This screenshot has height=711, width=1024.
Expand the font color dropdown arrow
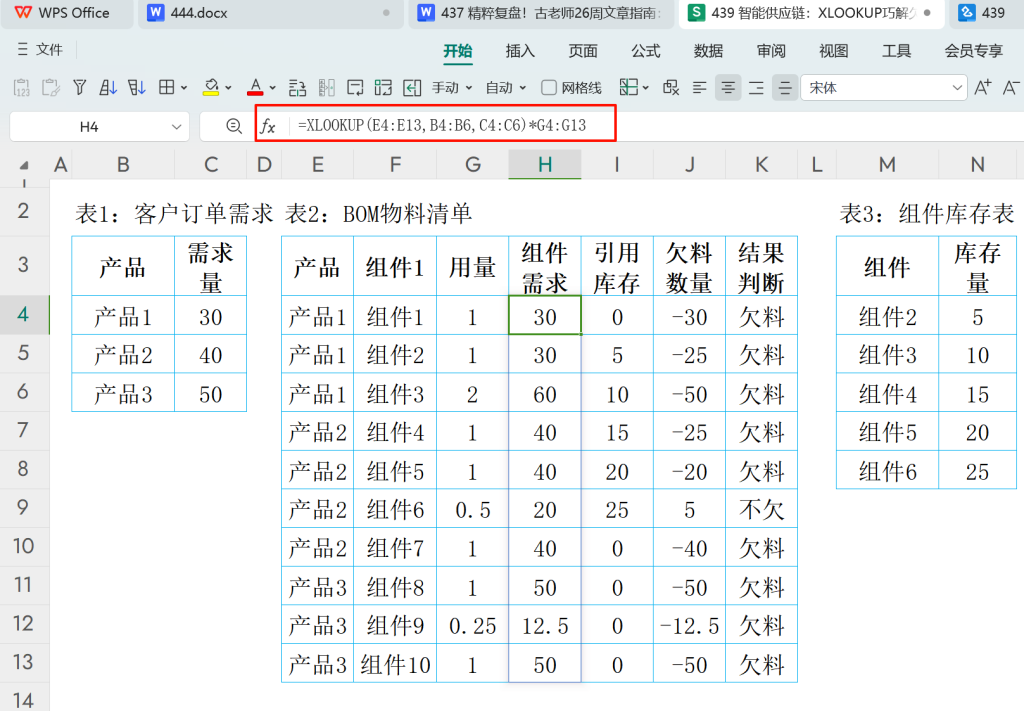click(272, 87)
